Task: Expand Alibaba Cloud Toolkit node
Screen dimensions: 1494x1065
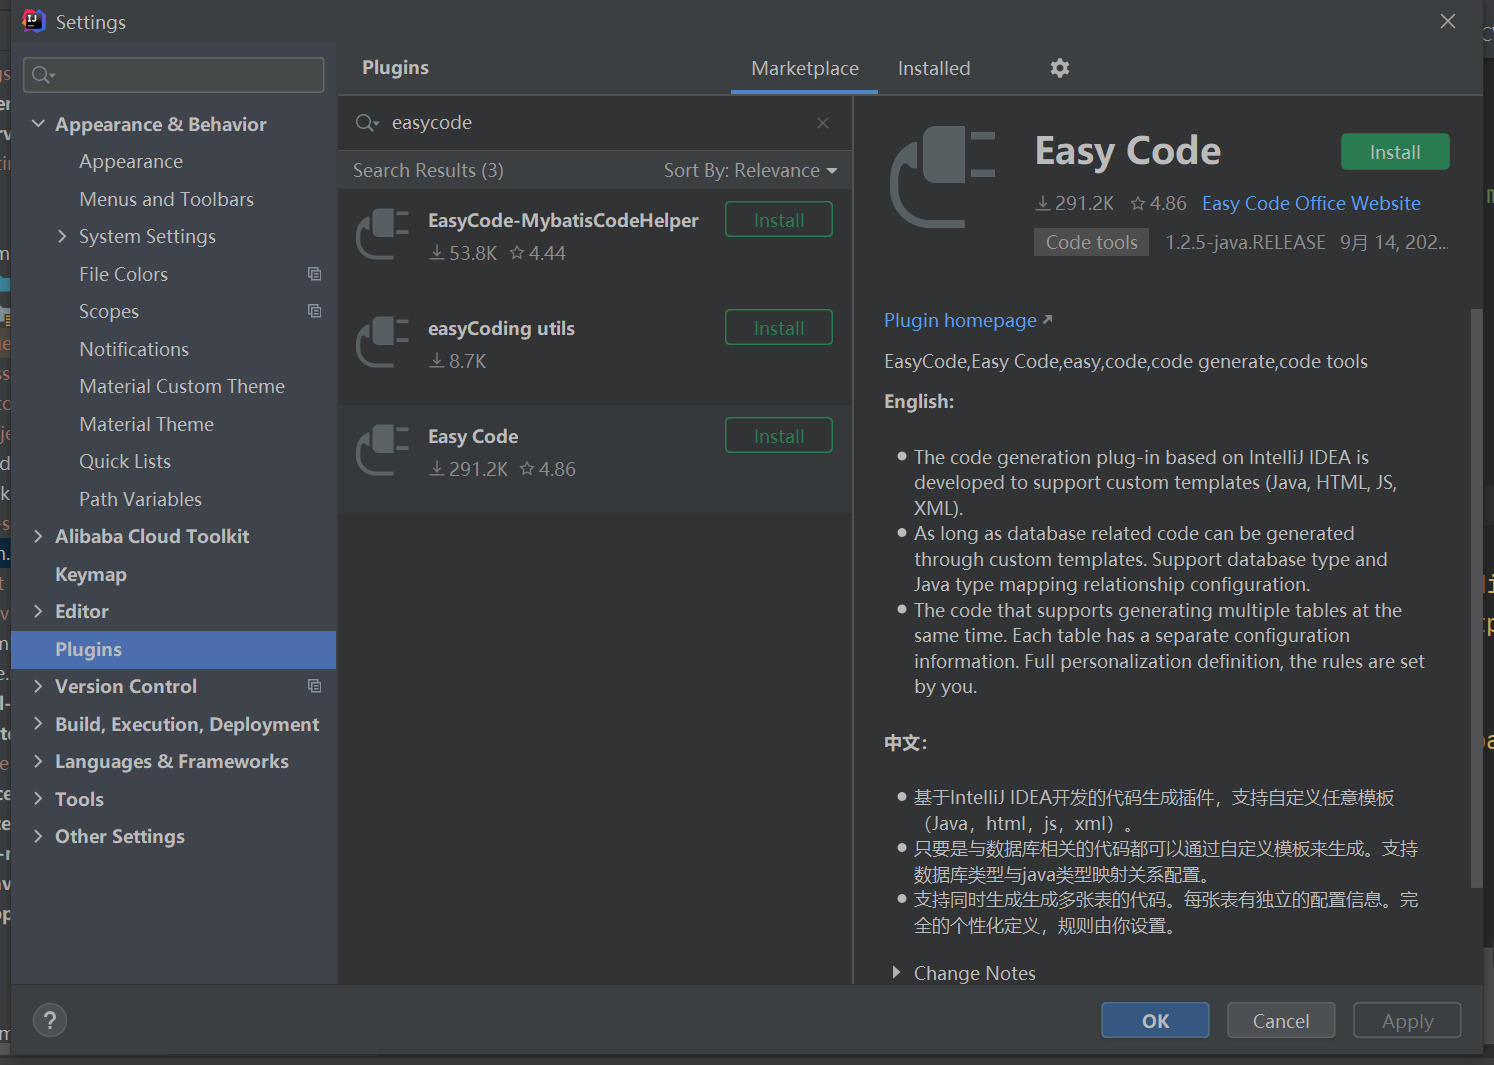Action: point(39,536)
